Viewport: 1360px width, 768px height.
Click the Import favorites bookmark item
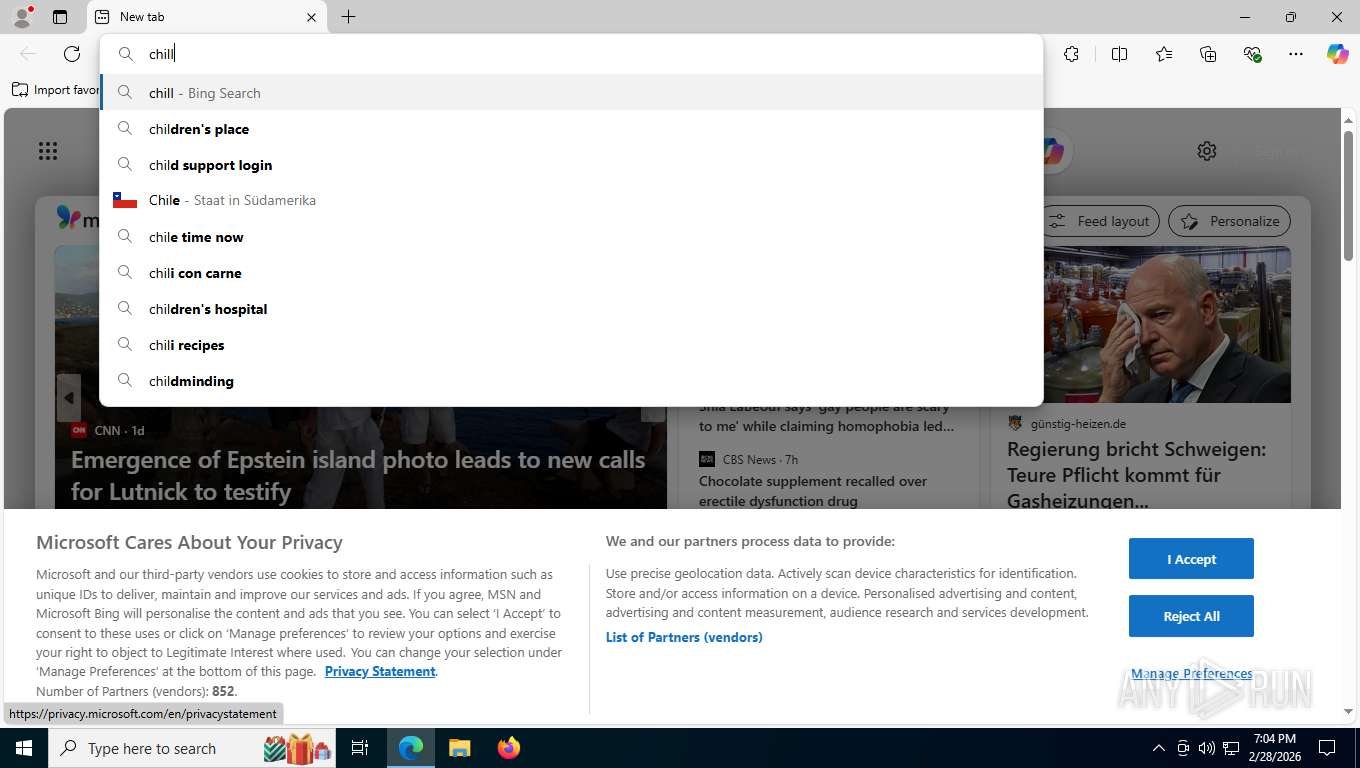[56, 90]
